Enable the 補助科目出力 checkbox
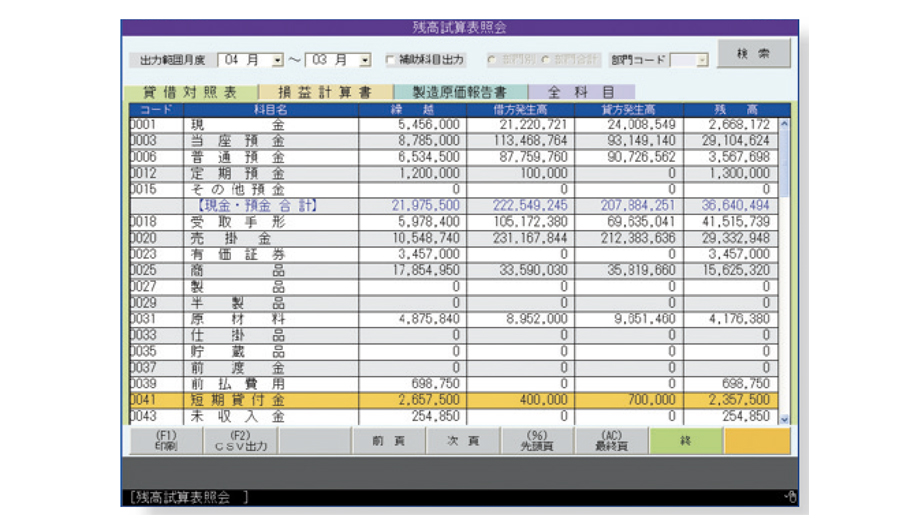 click(x=390, y=60)
